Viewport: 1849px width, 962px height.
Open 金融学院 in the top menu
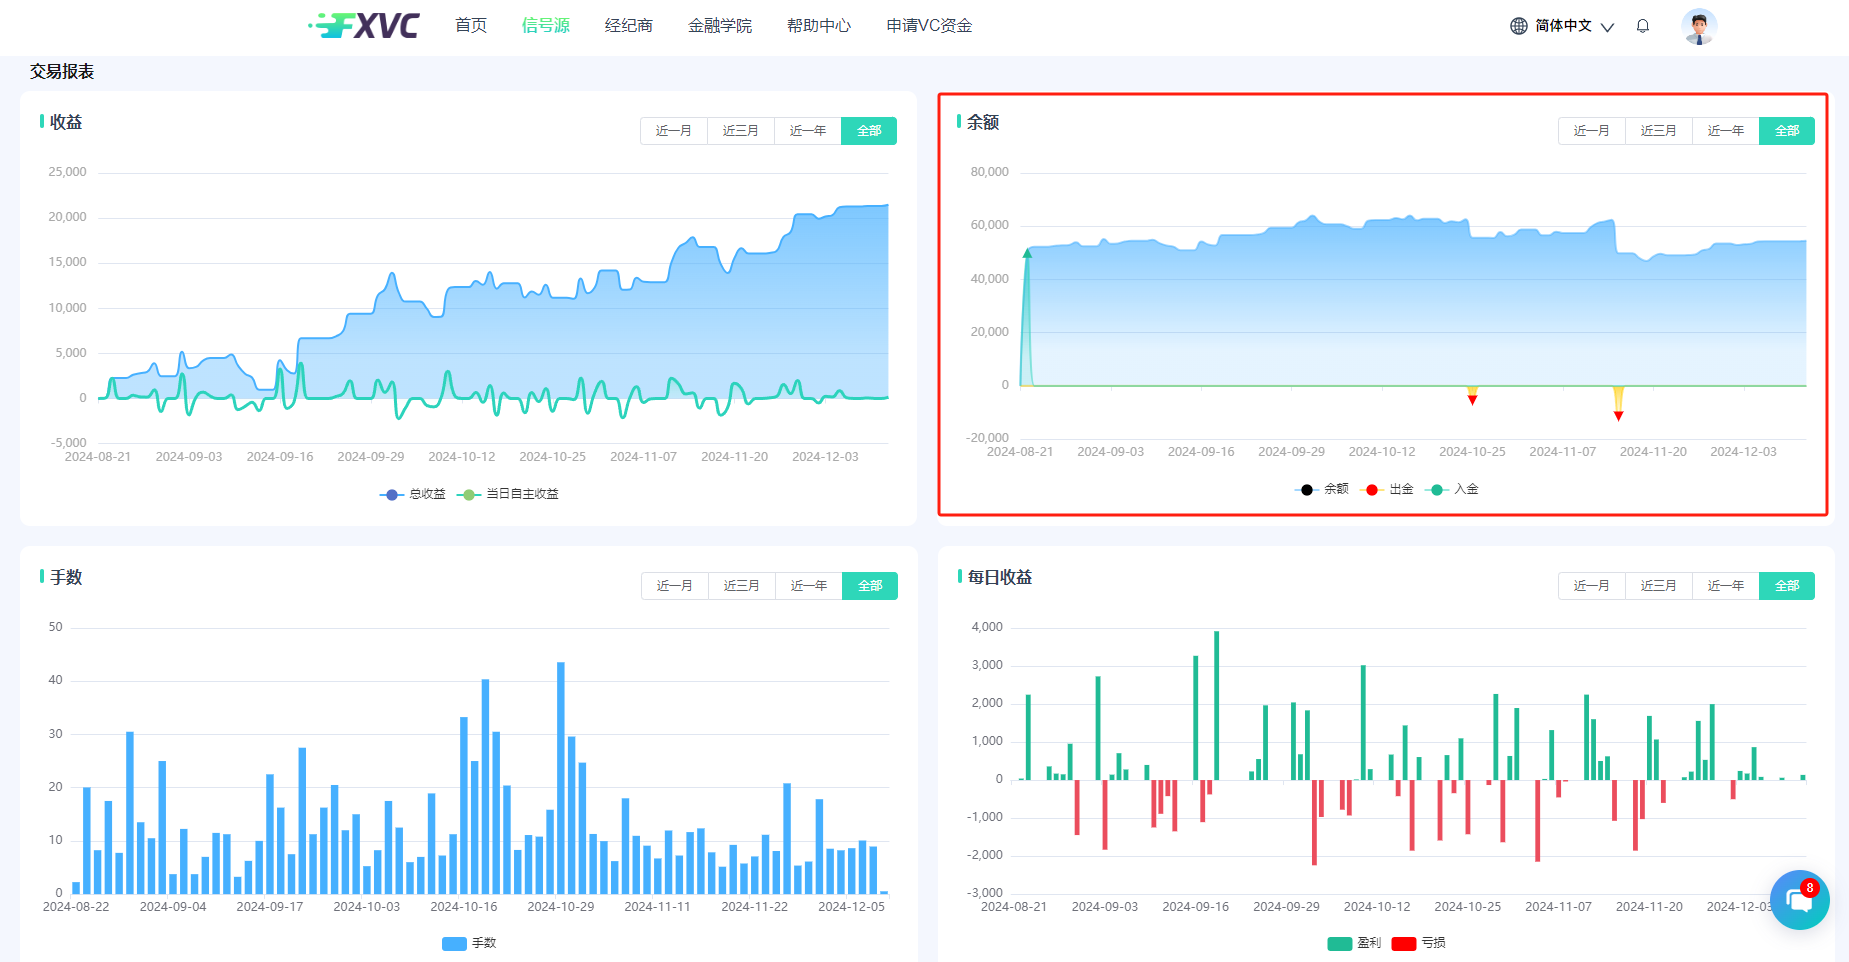720,25
